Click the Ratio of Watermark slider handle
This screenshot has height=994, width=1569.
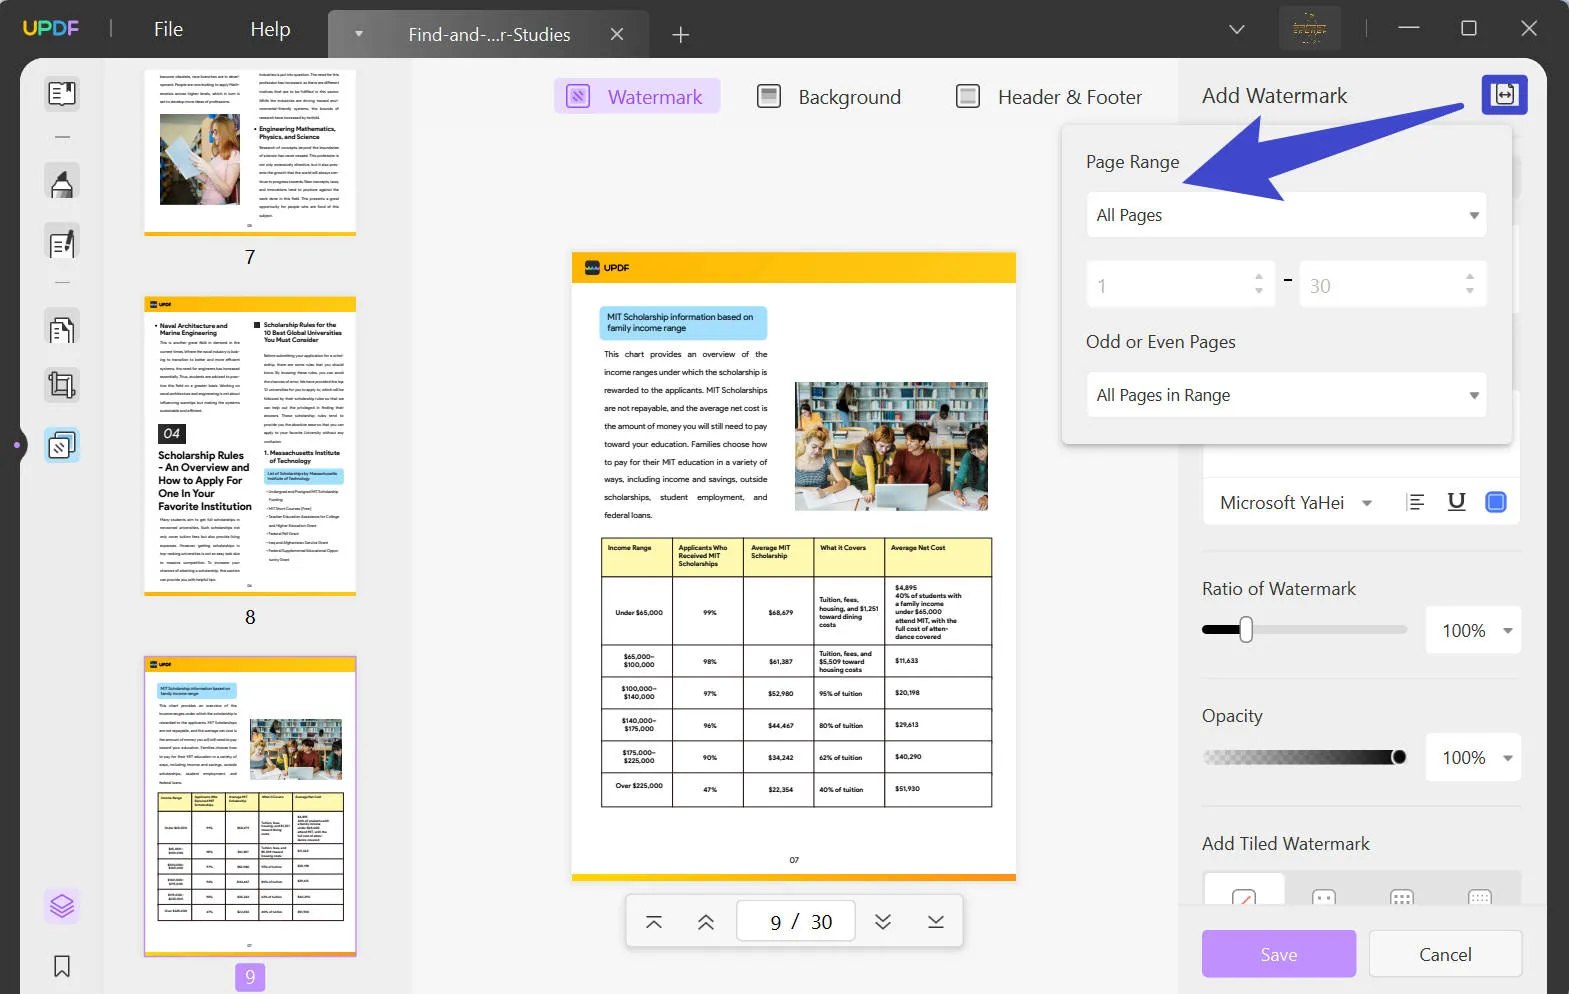point(1246,629)
